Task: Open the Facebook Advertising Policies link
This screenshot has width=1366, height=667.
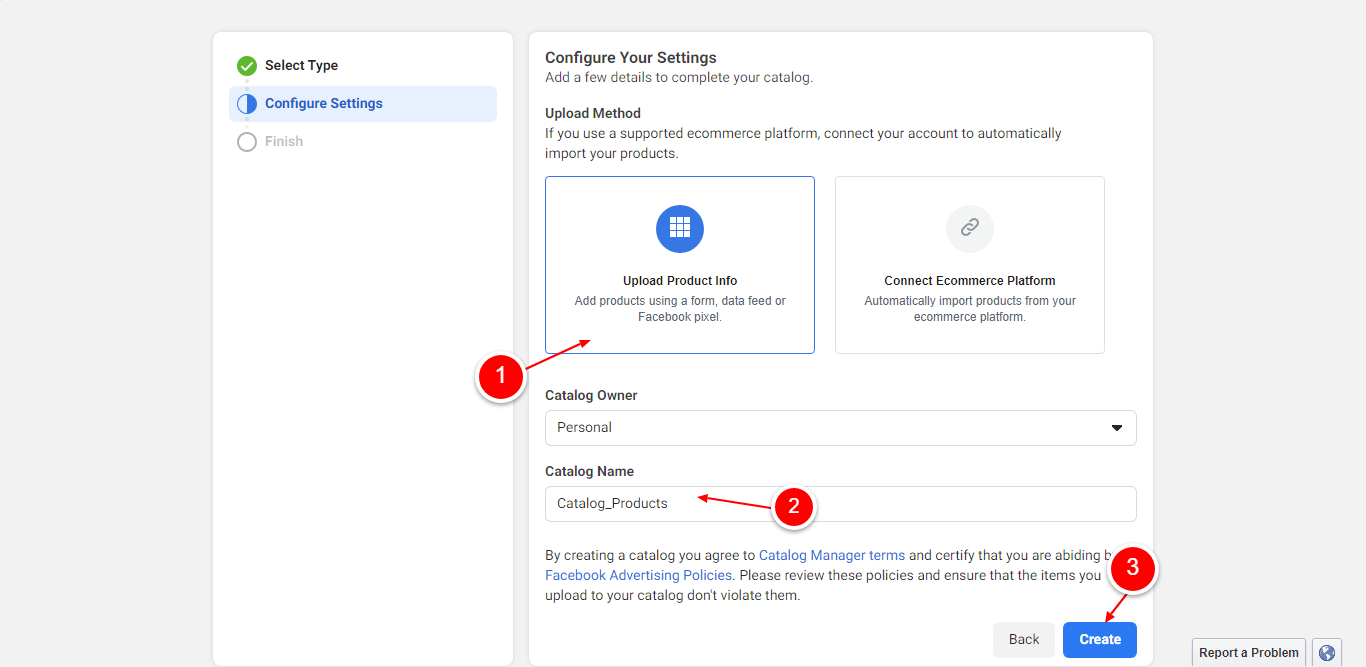Action: pos(638,575)
